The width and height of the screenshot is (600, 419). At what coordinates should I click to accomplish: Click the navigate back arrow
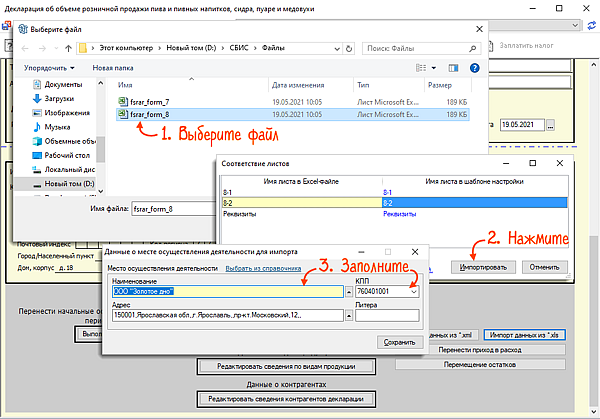point(22,47)
